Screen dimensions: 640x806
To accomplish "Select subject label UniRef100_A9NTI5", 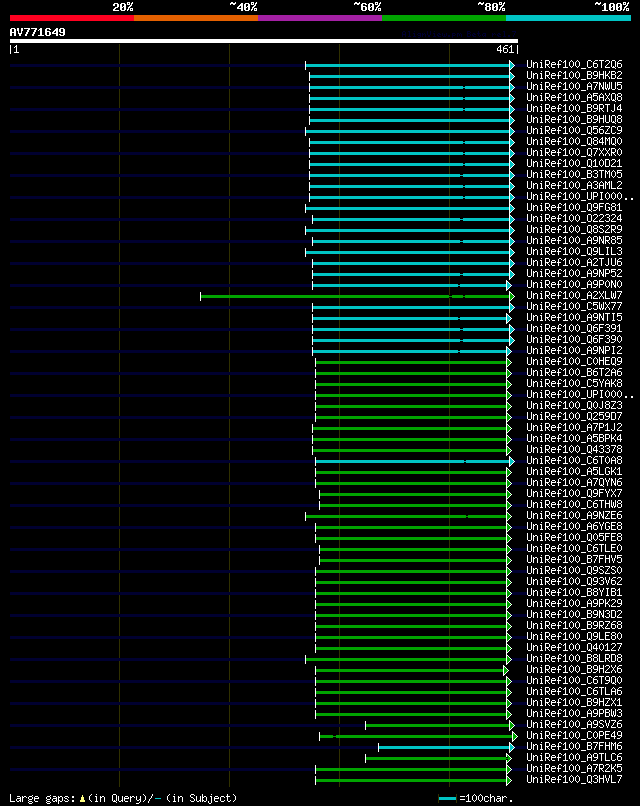I will coord(574,317).
